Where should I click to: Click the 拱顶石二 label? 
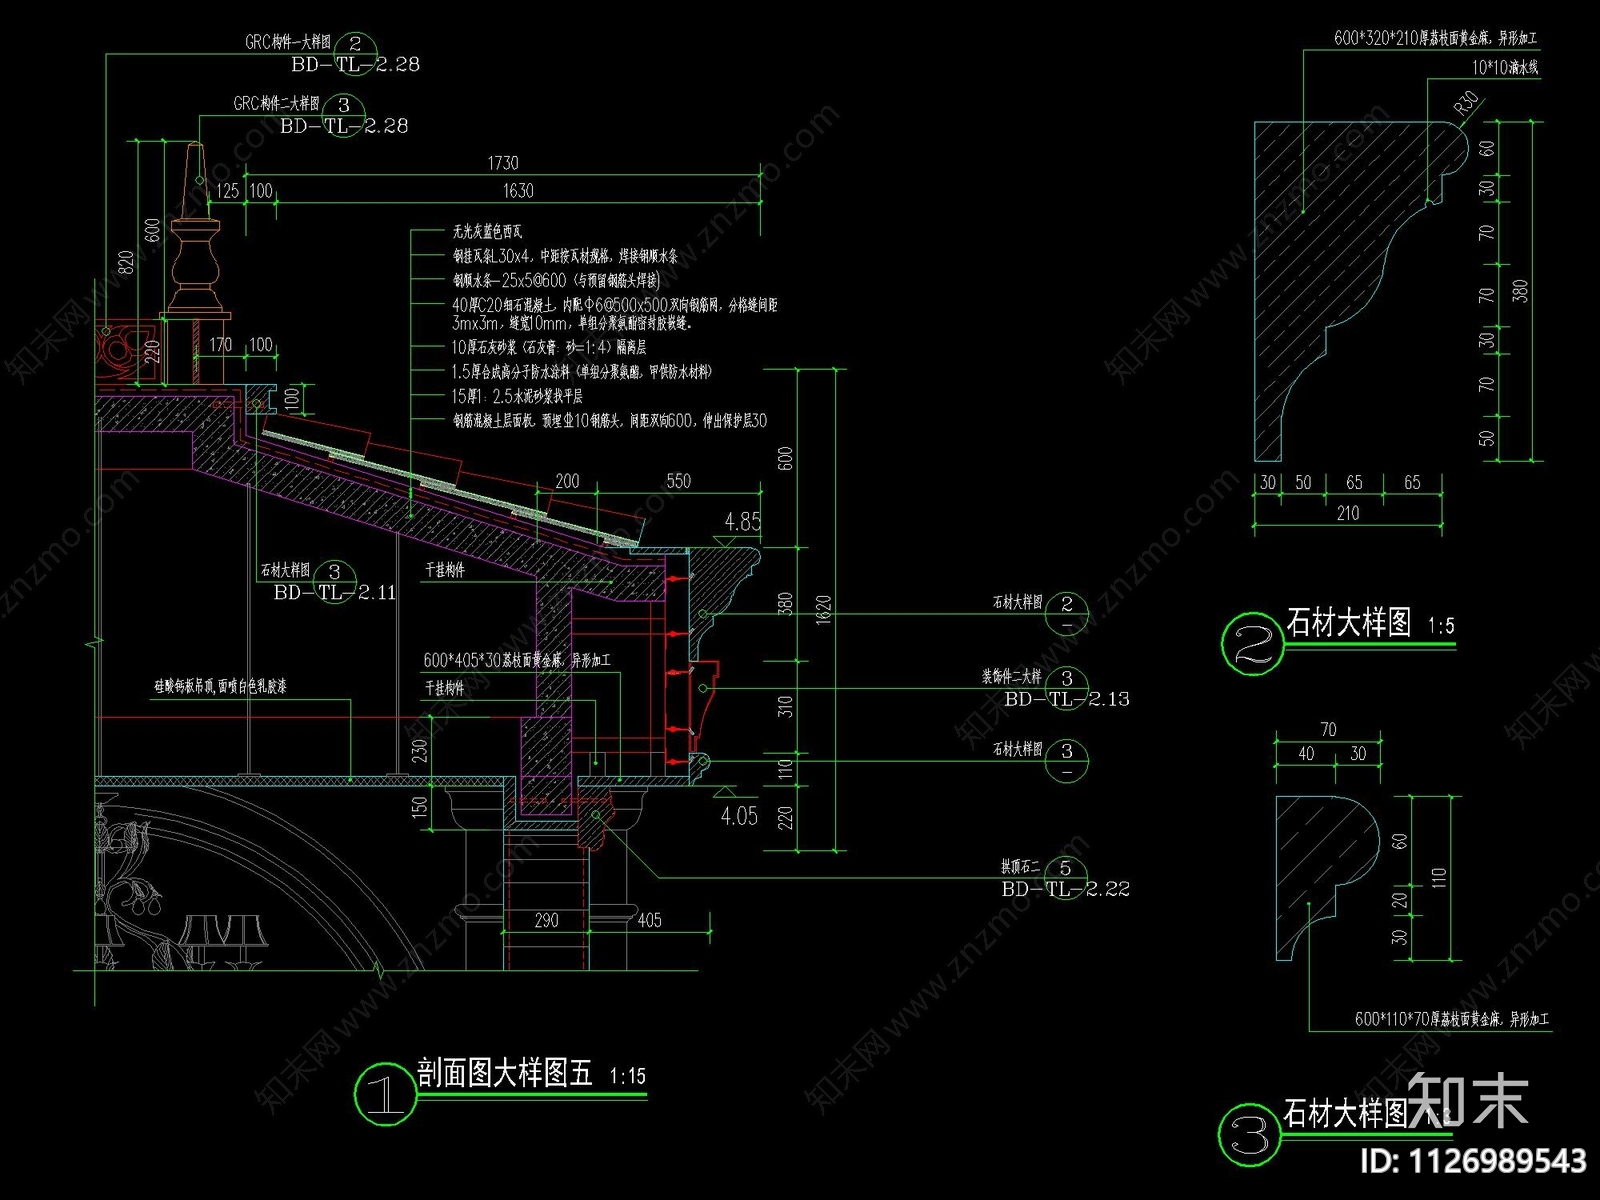(1022, 867)
